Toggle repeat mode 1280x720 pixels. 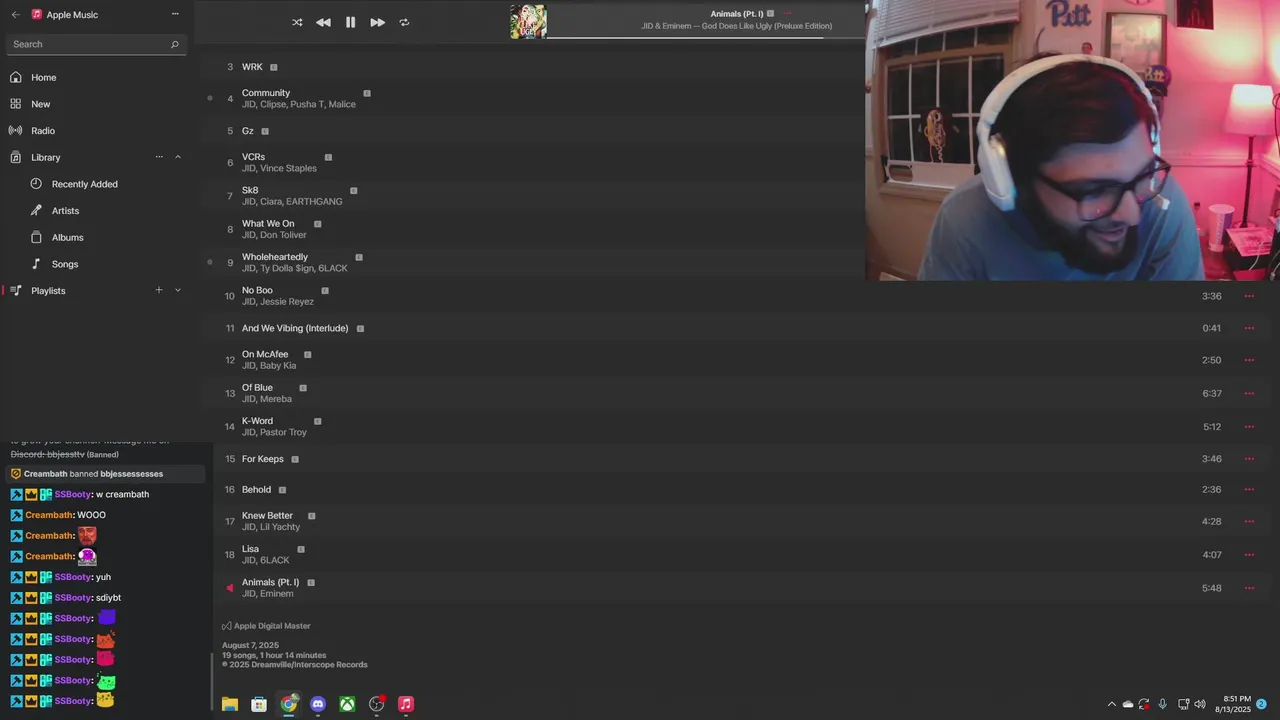404,22
